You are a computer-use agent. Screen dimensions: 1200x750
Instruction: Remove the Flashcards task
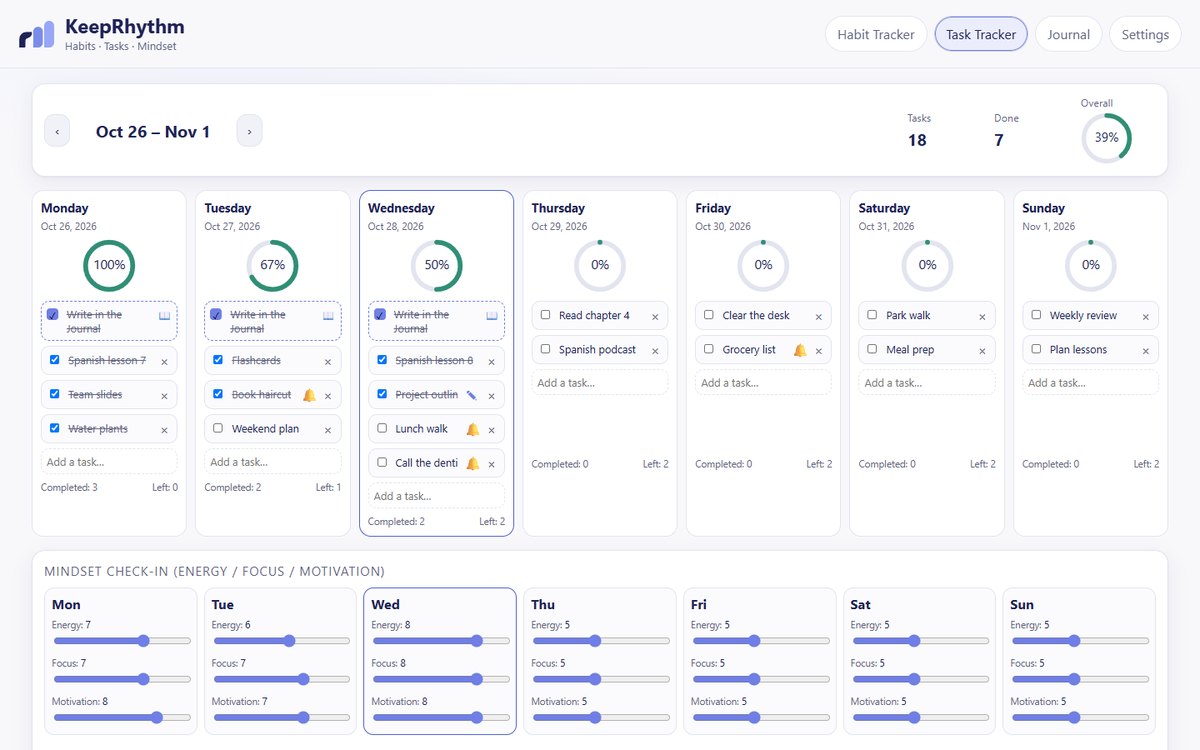point(328,361)
